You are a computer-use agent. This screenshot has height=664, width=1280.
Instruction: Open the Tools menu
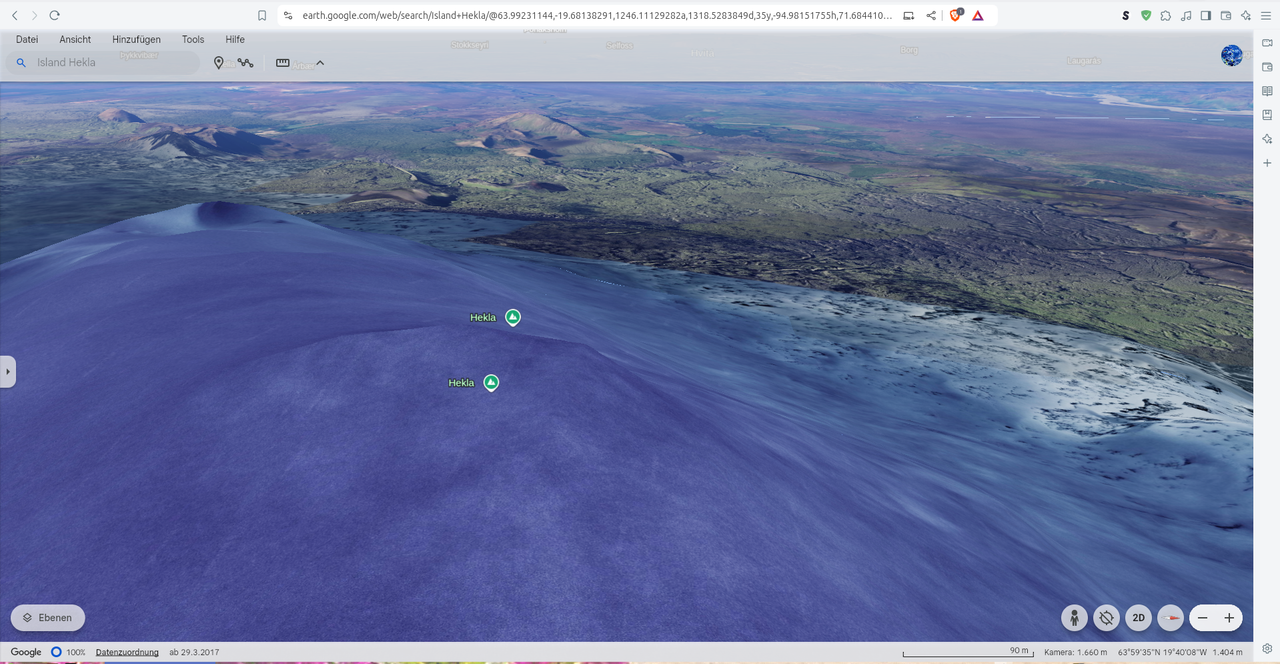(x=193, y=39)
